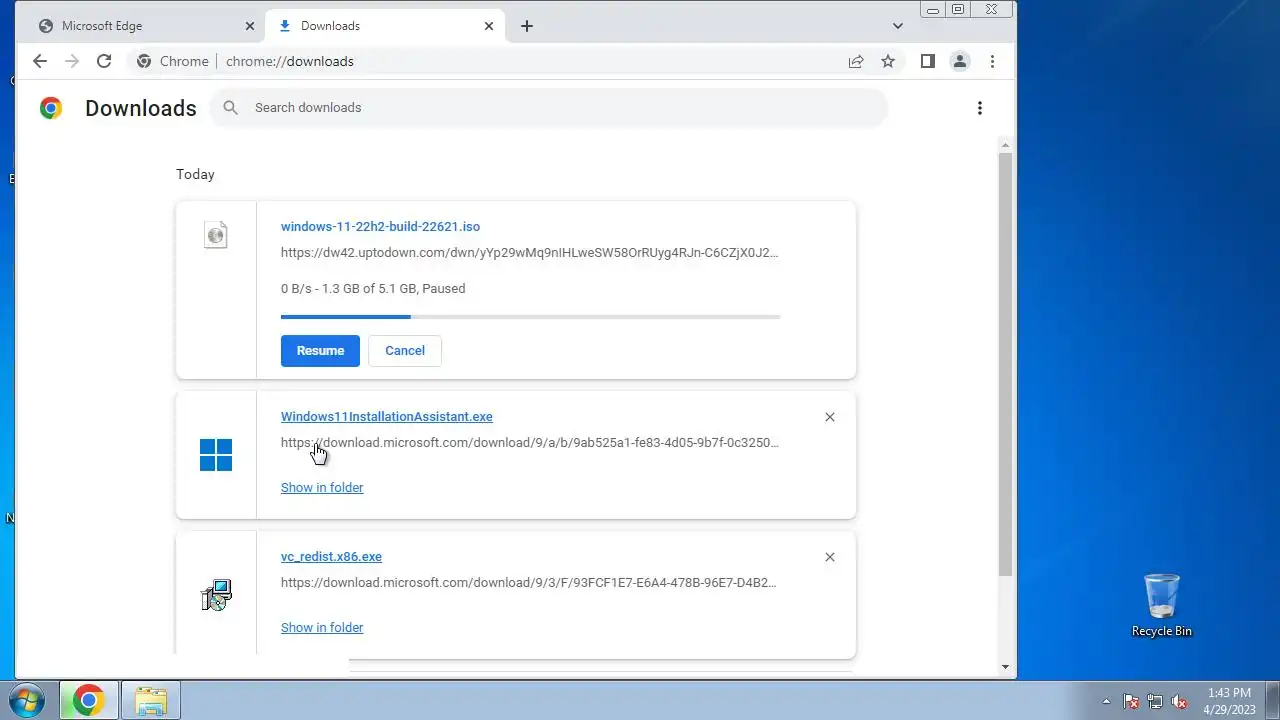Open a new tab with plus button
The image size is (1280, 720).
(527, 26)
